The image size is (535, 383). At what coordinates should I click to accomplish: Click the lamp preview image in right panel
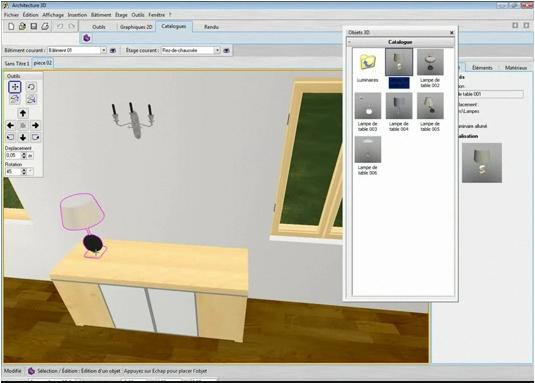point(482,163)
